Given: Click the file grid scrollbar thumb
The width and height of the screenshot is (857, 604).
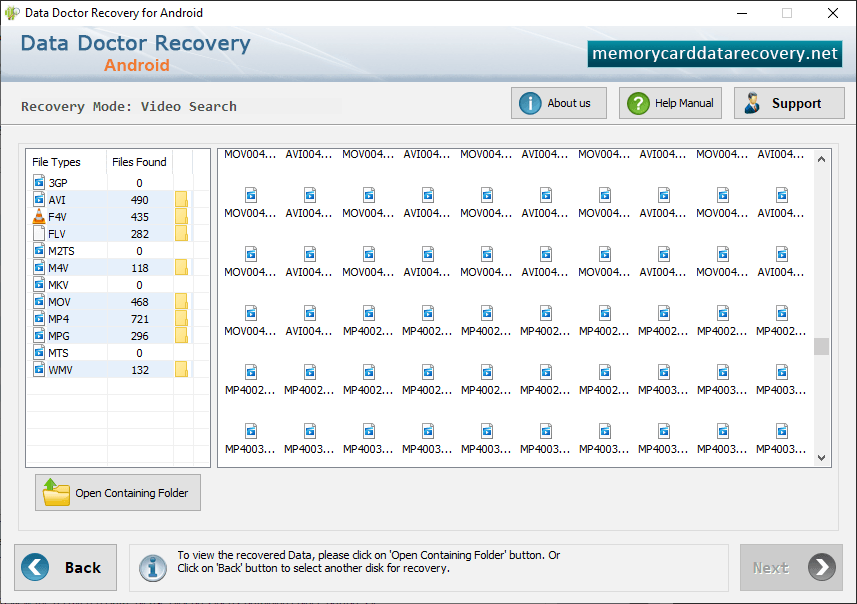Looking at the screenshot, I should tap(821, 347).
